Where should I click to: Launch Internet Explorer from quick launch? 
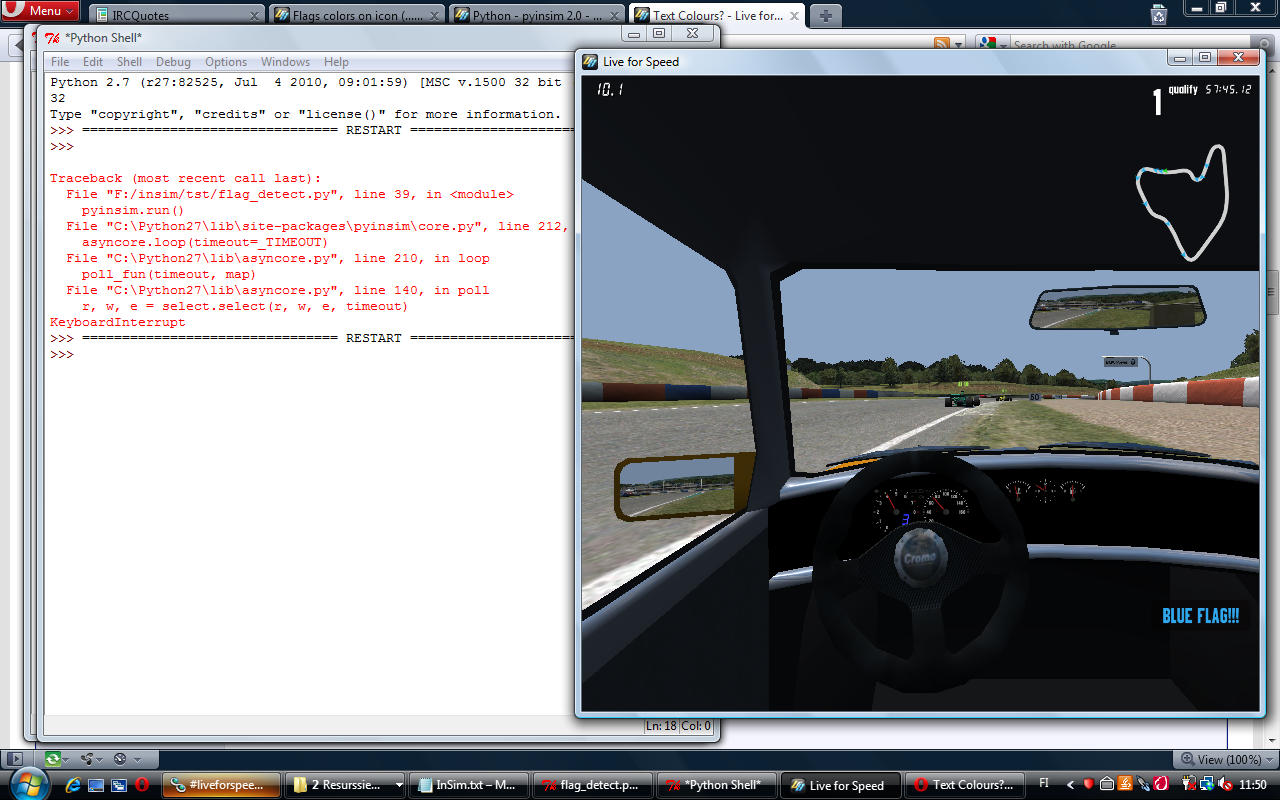(x=72, y=785)
